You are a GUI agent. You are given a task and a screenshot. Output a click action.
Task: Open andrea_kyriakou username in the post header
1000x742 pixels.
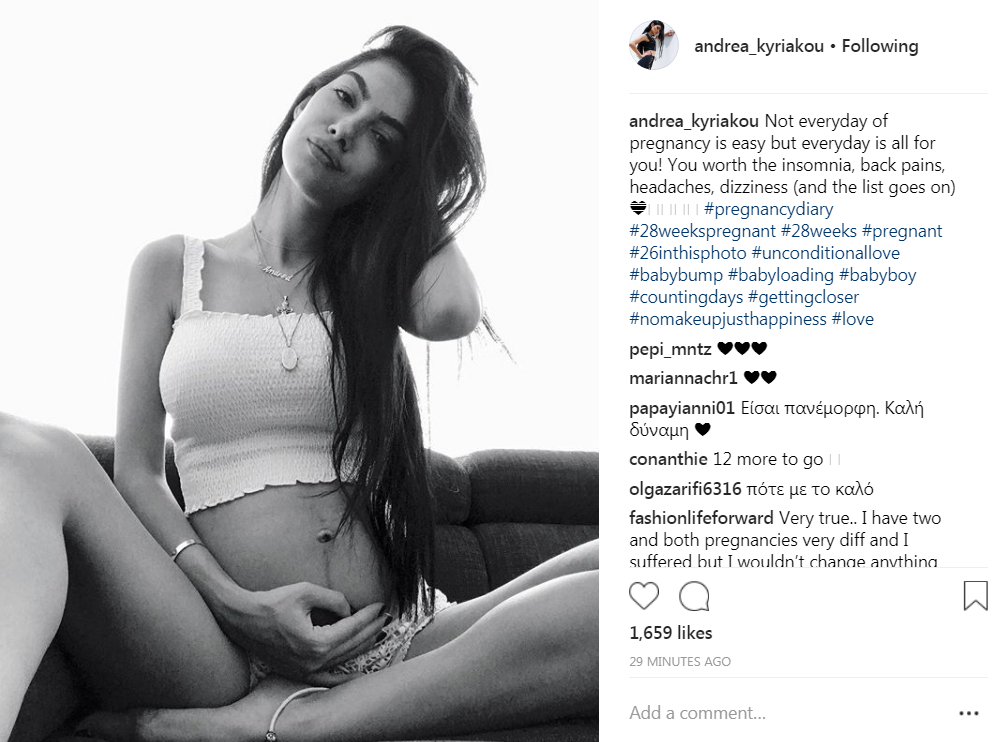coord(759,46)
